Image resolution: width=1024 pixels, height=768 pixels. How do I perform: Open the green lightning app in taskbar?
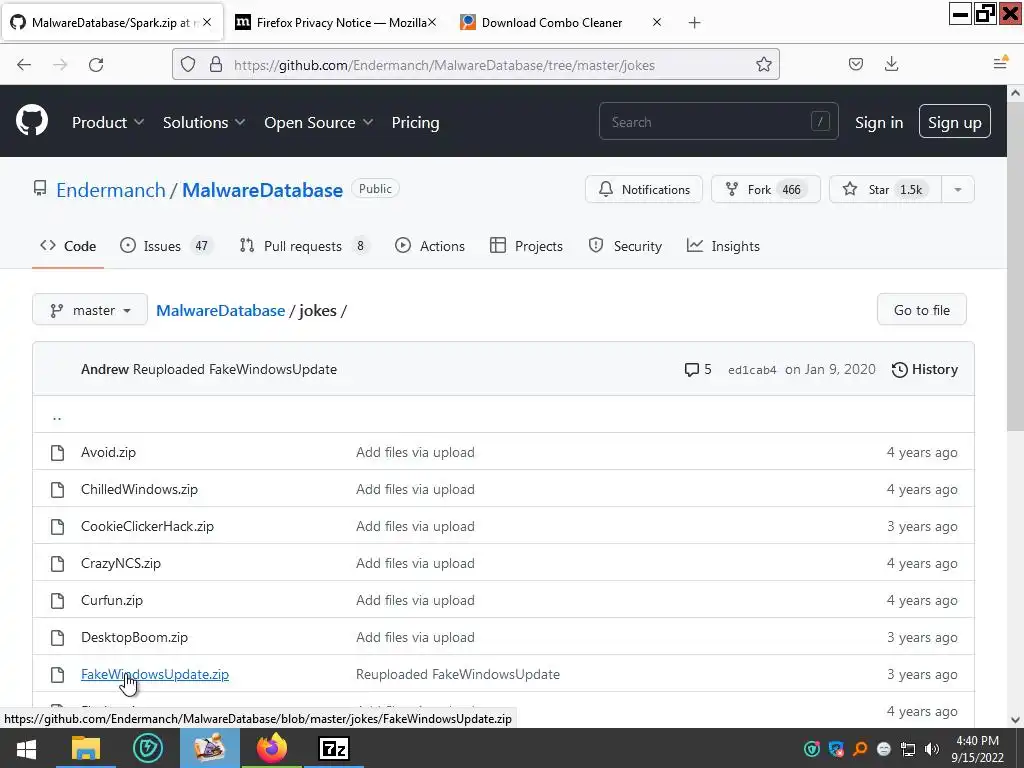click(x=148, y=748)
